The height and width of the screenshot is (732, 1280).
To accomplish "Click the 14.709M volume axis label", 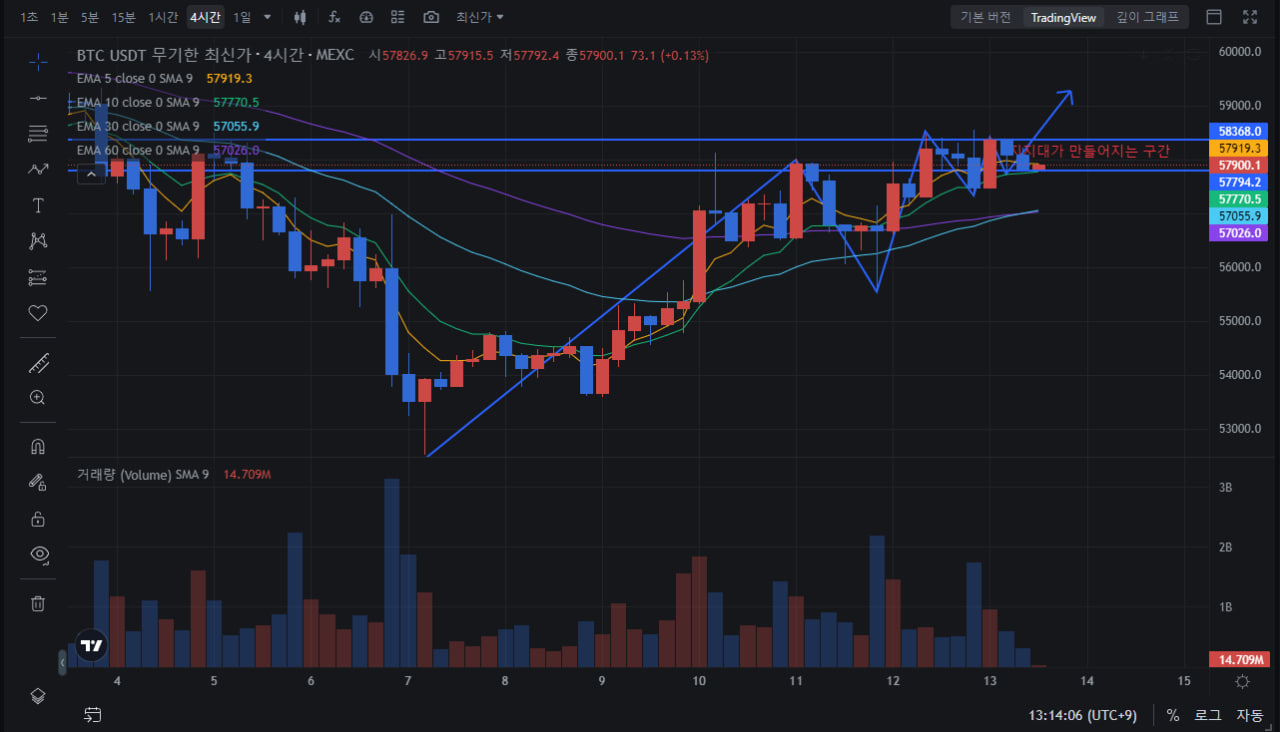I will 1239,659.
